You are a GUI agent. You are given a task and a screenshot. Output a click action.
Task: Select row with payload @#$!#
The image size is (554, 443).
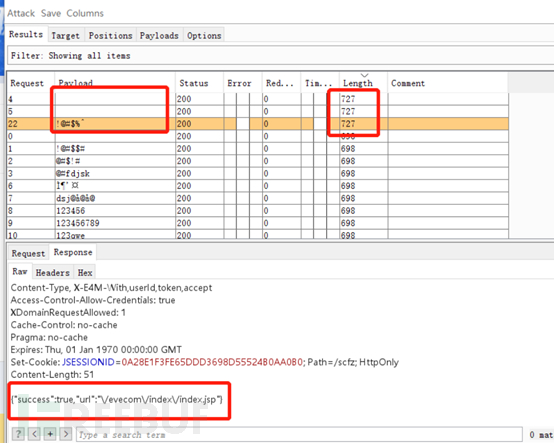tap(258, 161)
